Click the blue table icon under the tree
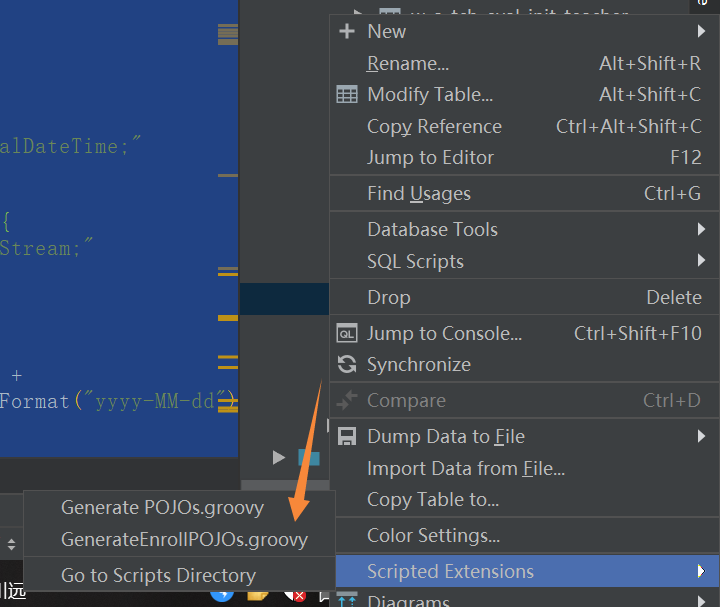720x607 pixels. 309,458
